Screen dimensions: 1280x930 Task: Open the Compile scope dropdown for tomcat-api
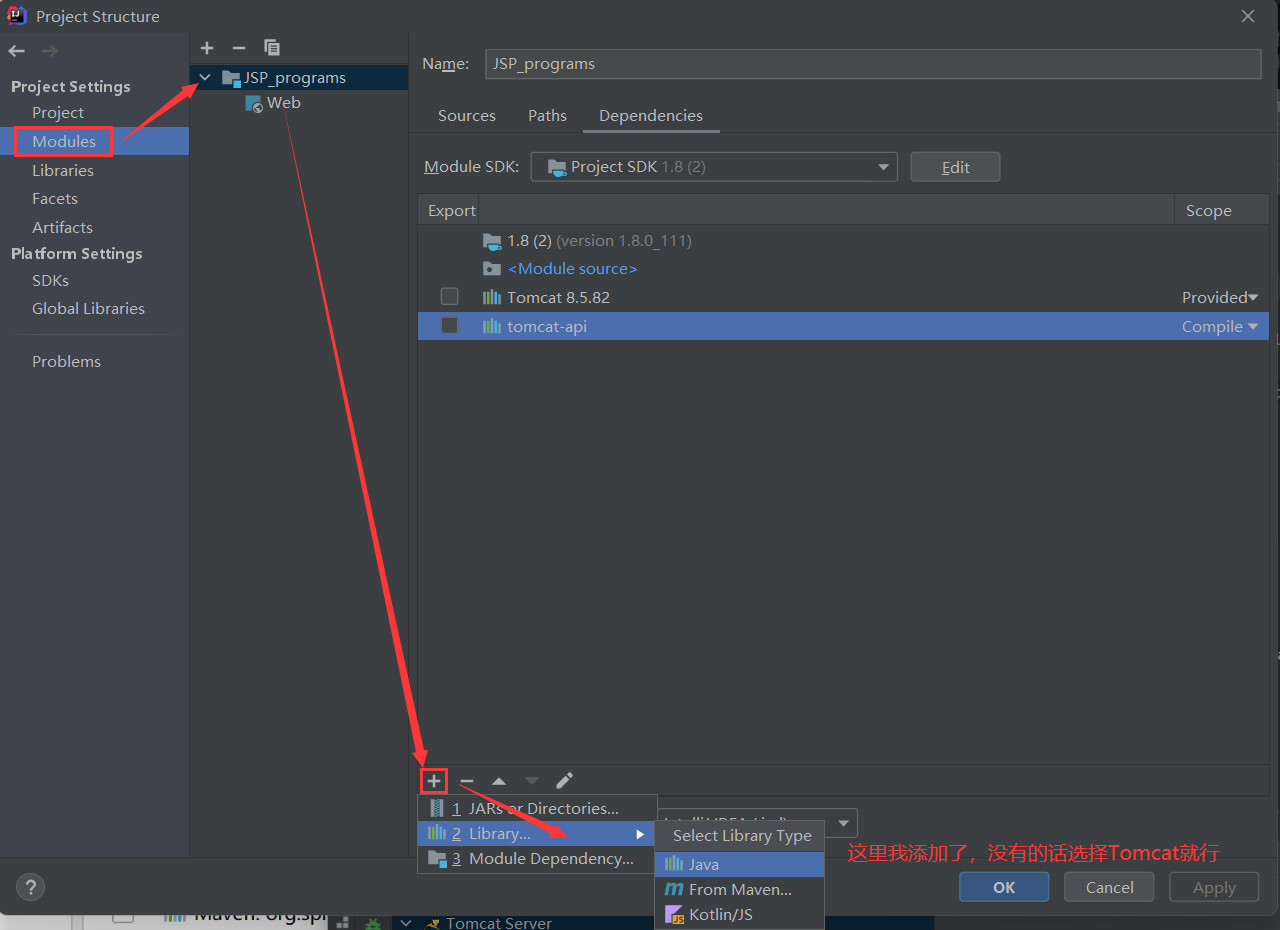(x=1220, y=326)
